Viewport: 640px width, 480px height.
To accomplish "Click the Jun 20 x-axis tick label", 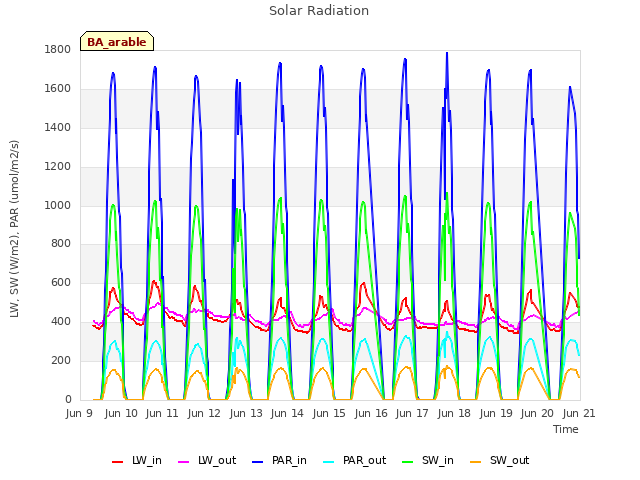I will (537, 413).
